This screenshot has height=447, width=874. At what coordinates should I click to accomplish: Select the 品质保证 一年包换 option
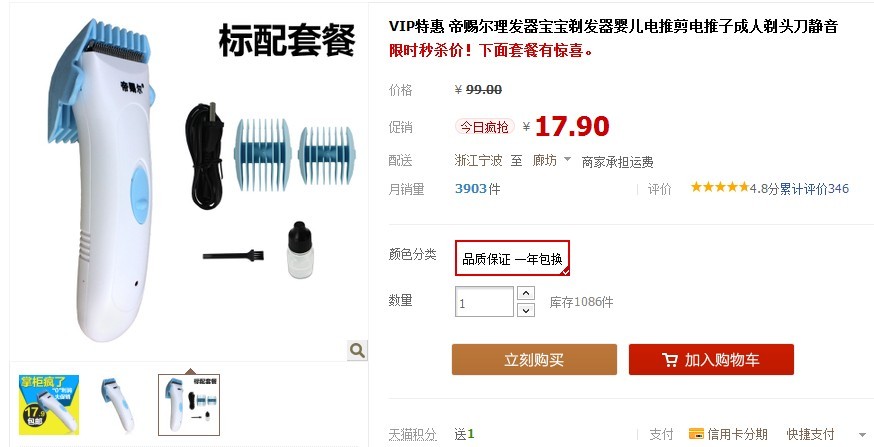[512, 258]
